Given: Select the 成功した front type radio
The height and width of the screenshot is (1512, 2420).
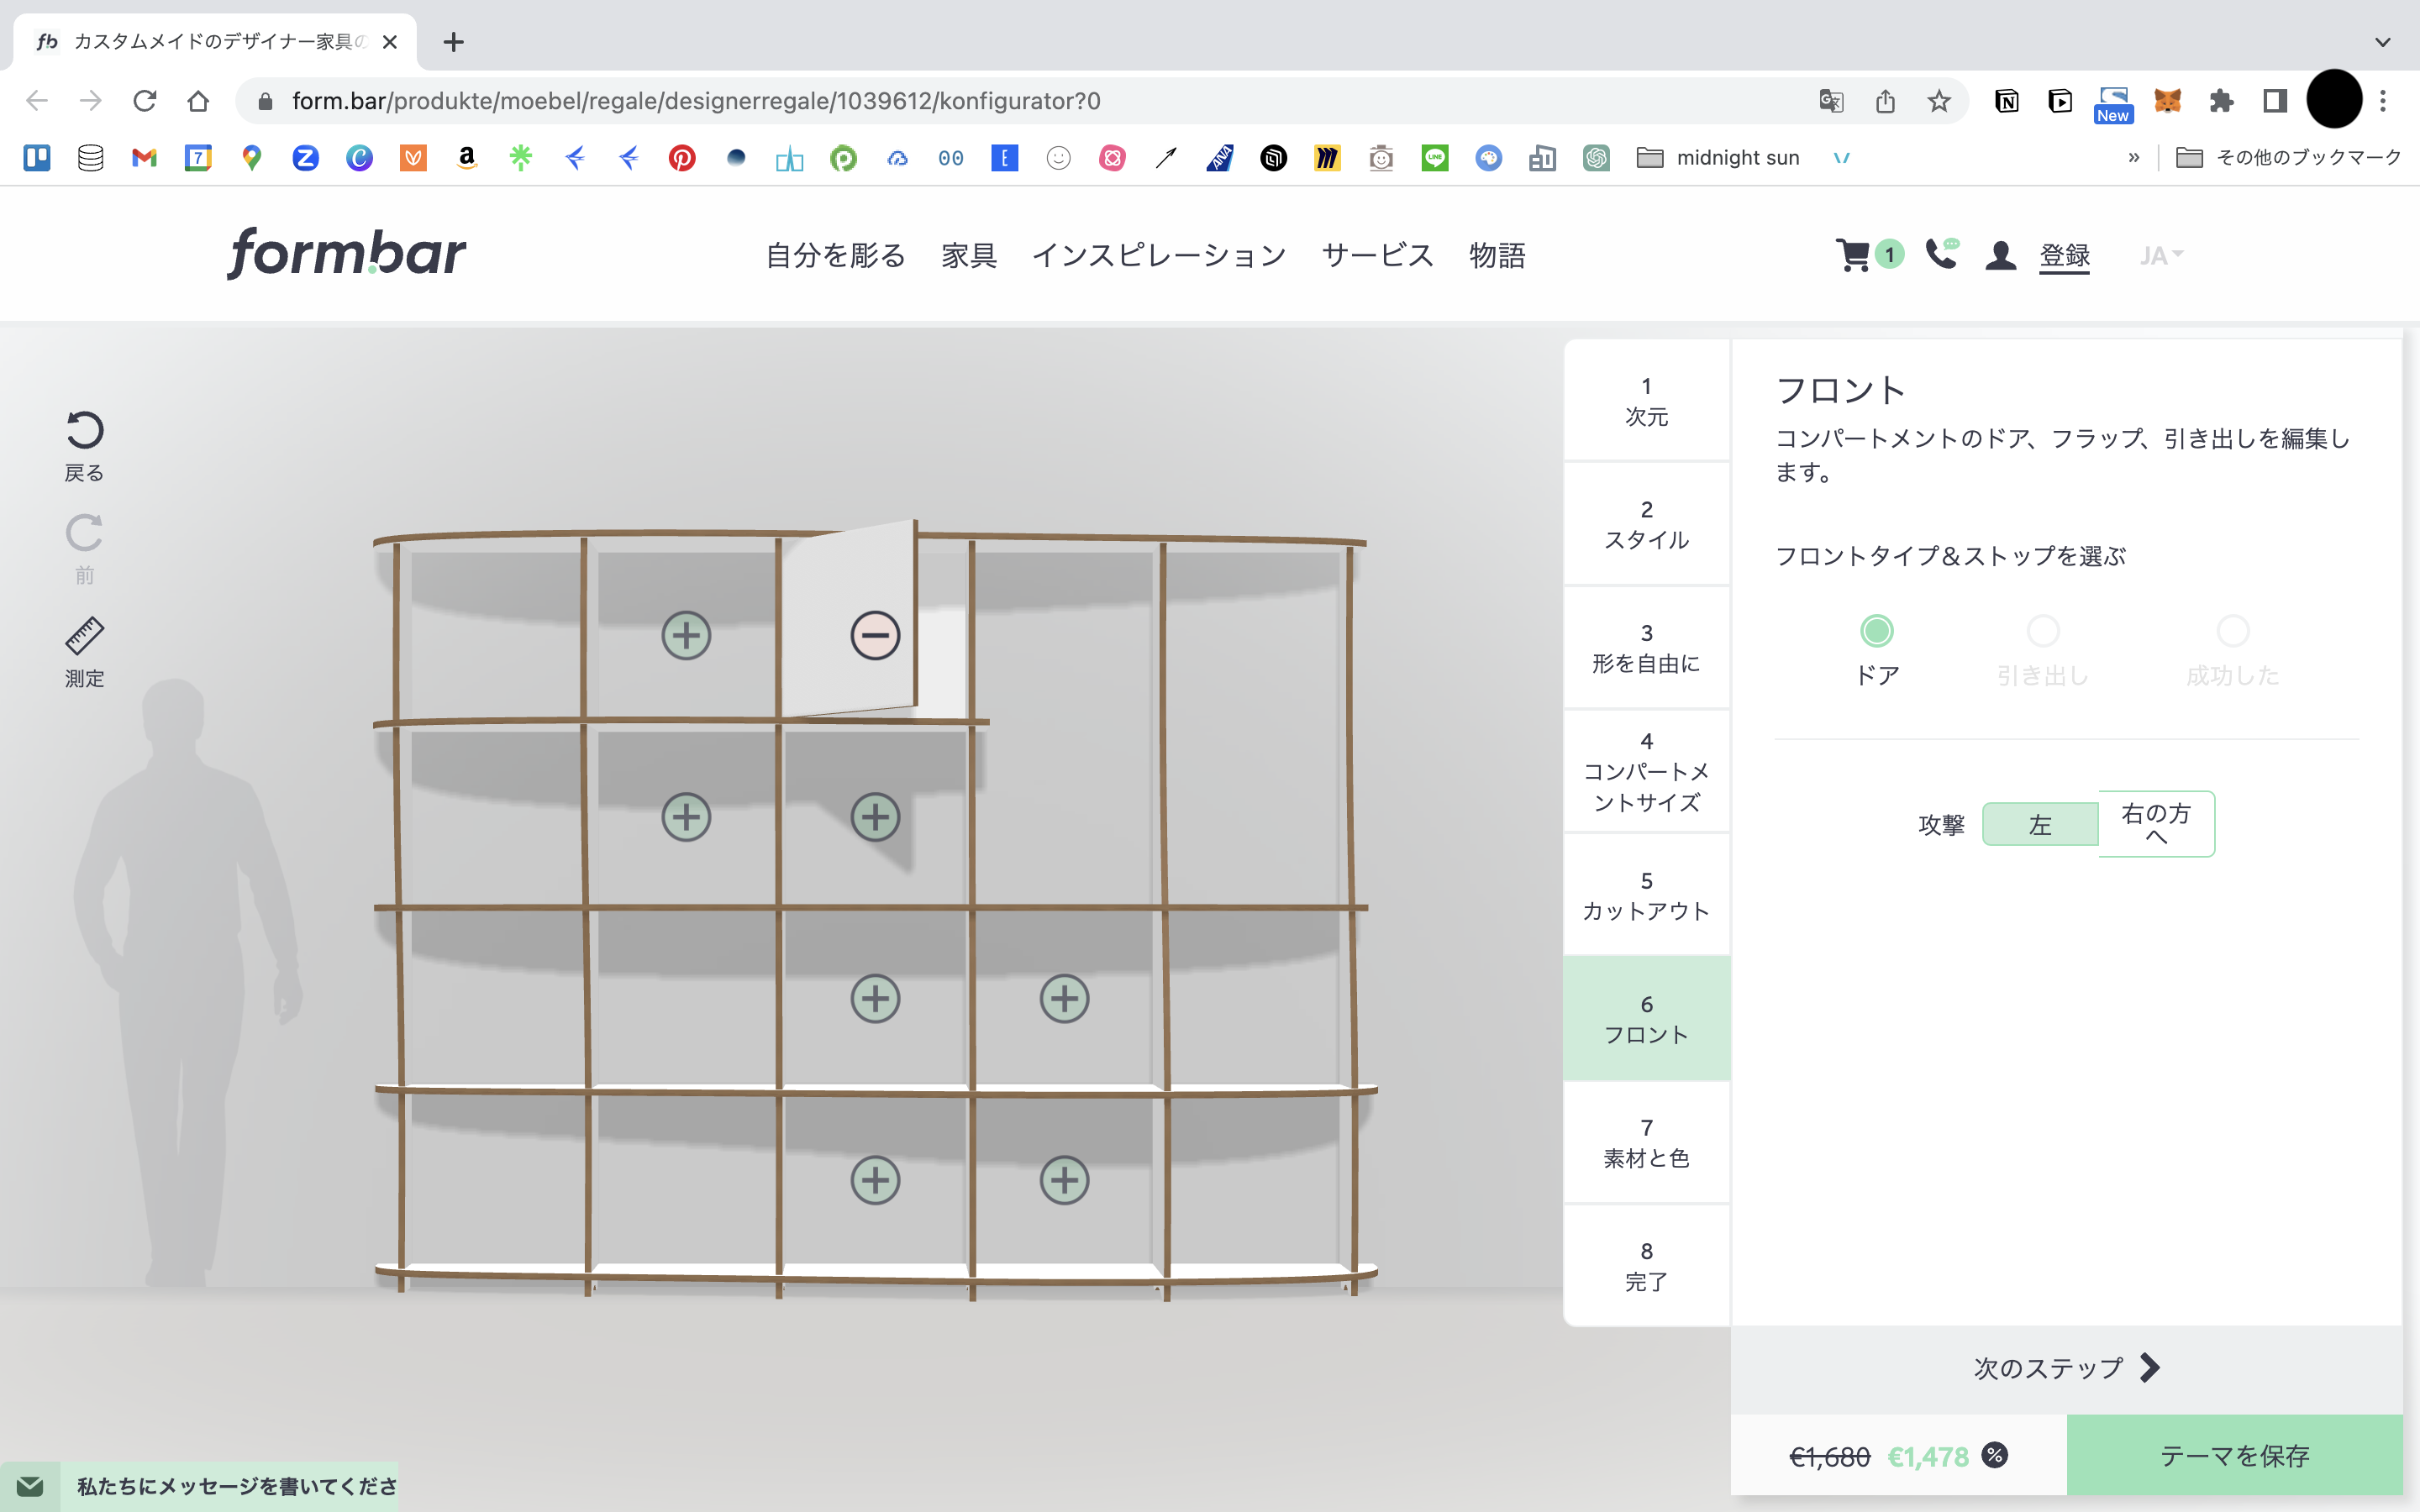Looking at the screenshot, I should coord(2232,631).
